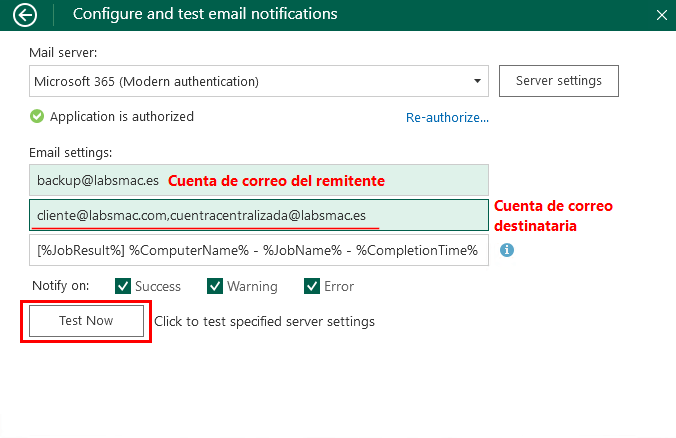Toggle the Success notification checkbox
Viewport: 676px width, 438px height.
124,287
